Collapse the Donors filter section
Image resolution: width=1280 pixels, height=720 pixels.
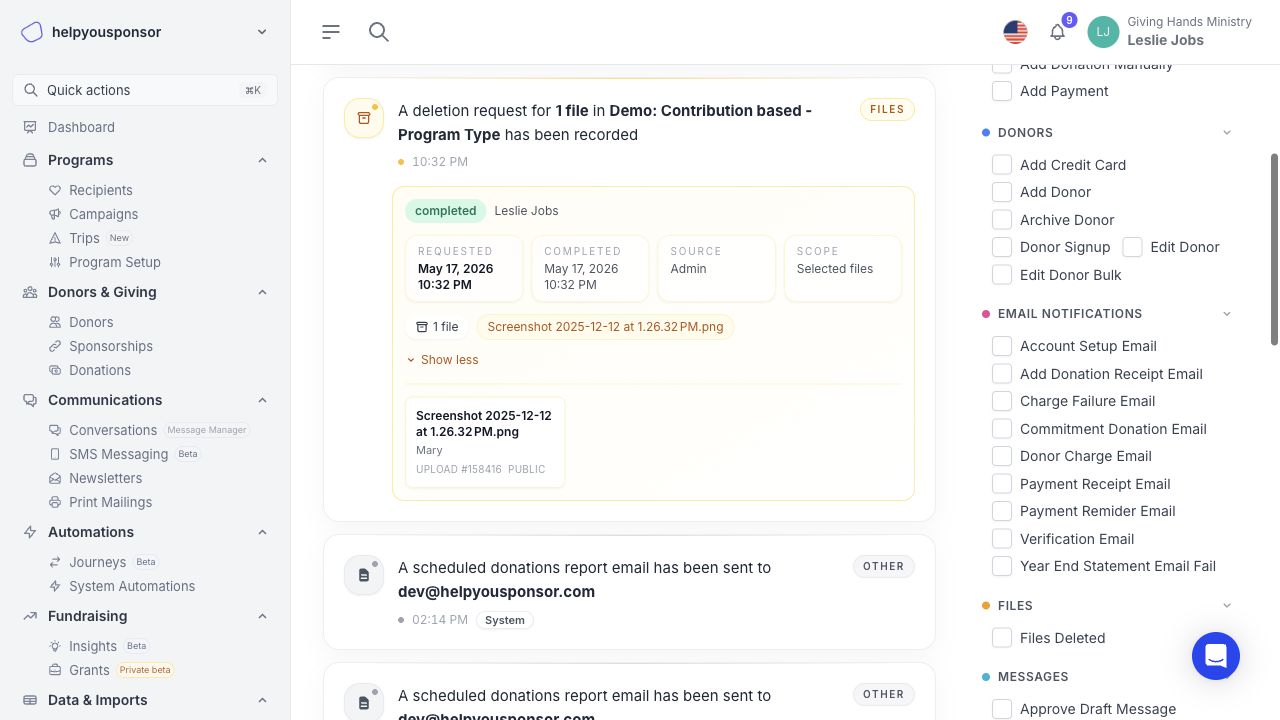coord(1227,133)
